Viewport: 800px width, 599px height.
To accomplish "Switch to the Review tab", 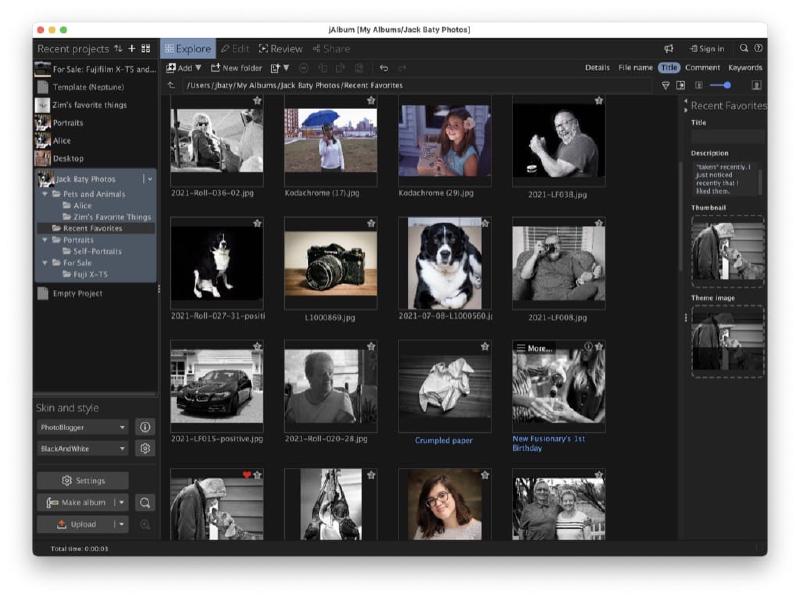I will click(287, 47).
